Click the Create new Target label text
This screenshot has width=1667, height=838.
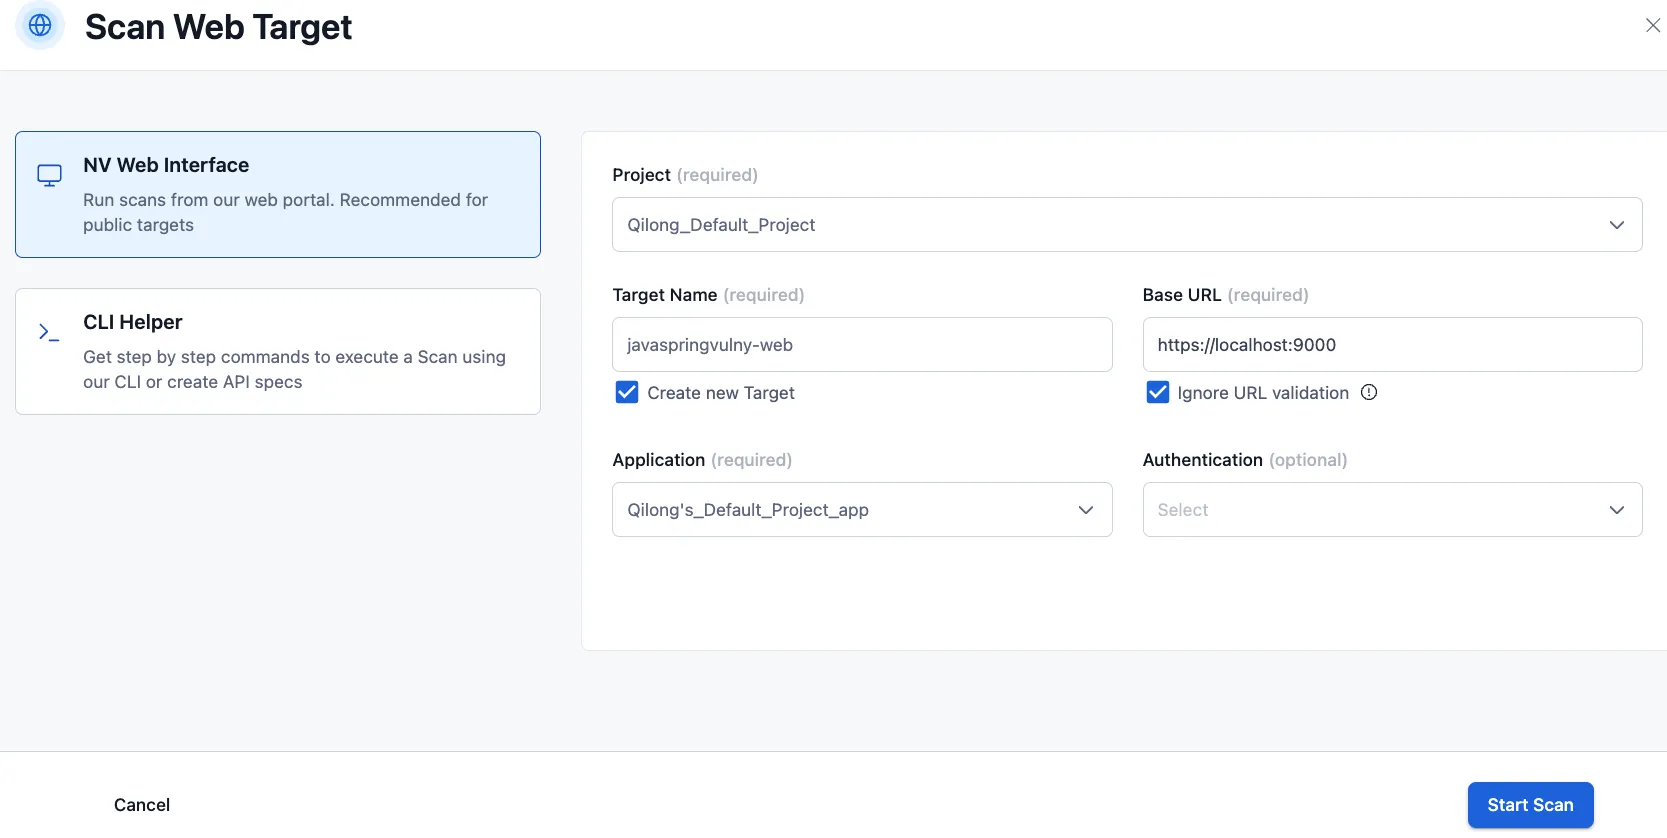[x=721, y=393]
